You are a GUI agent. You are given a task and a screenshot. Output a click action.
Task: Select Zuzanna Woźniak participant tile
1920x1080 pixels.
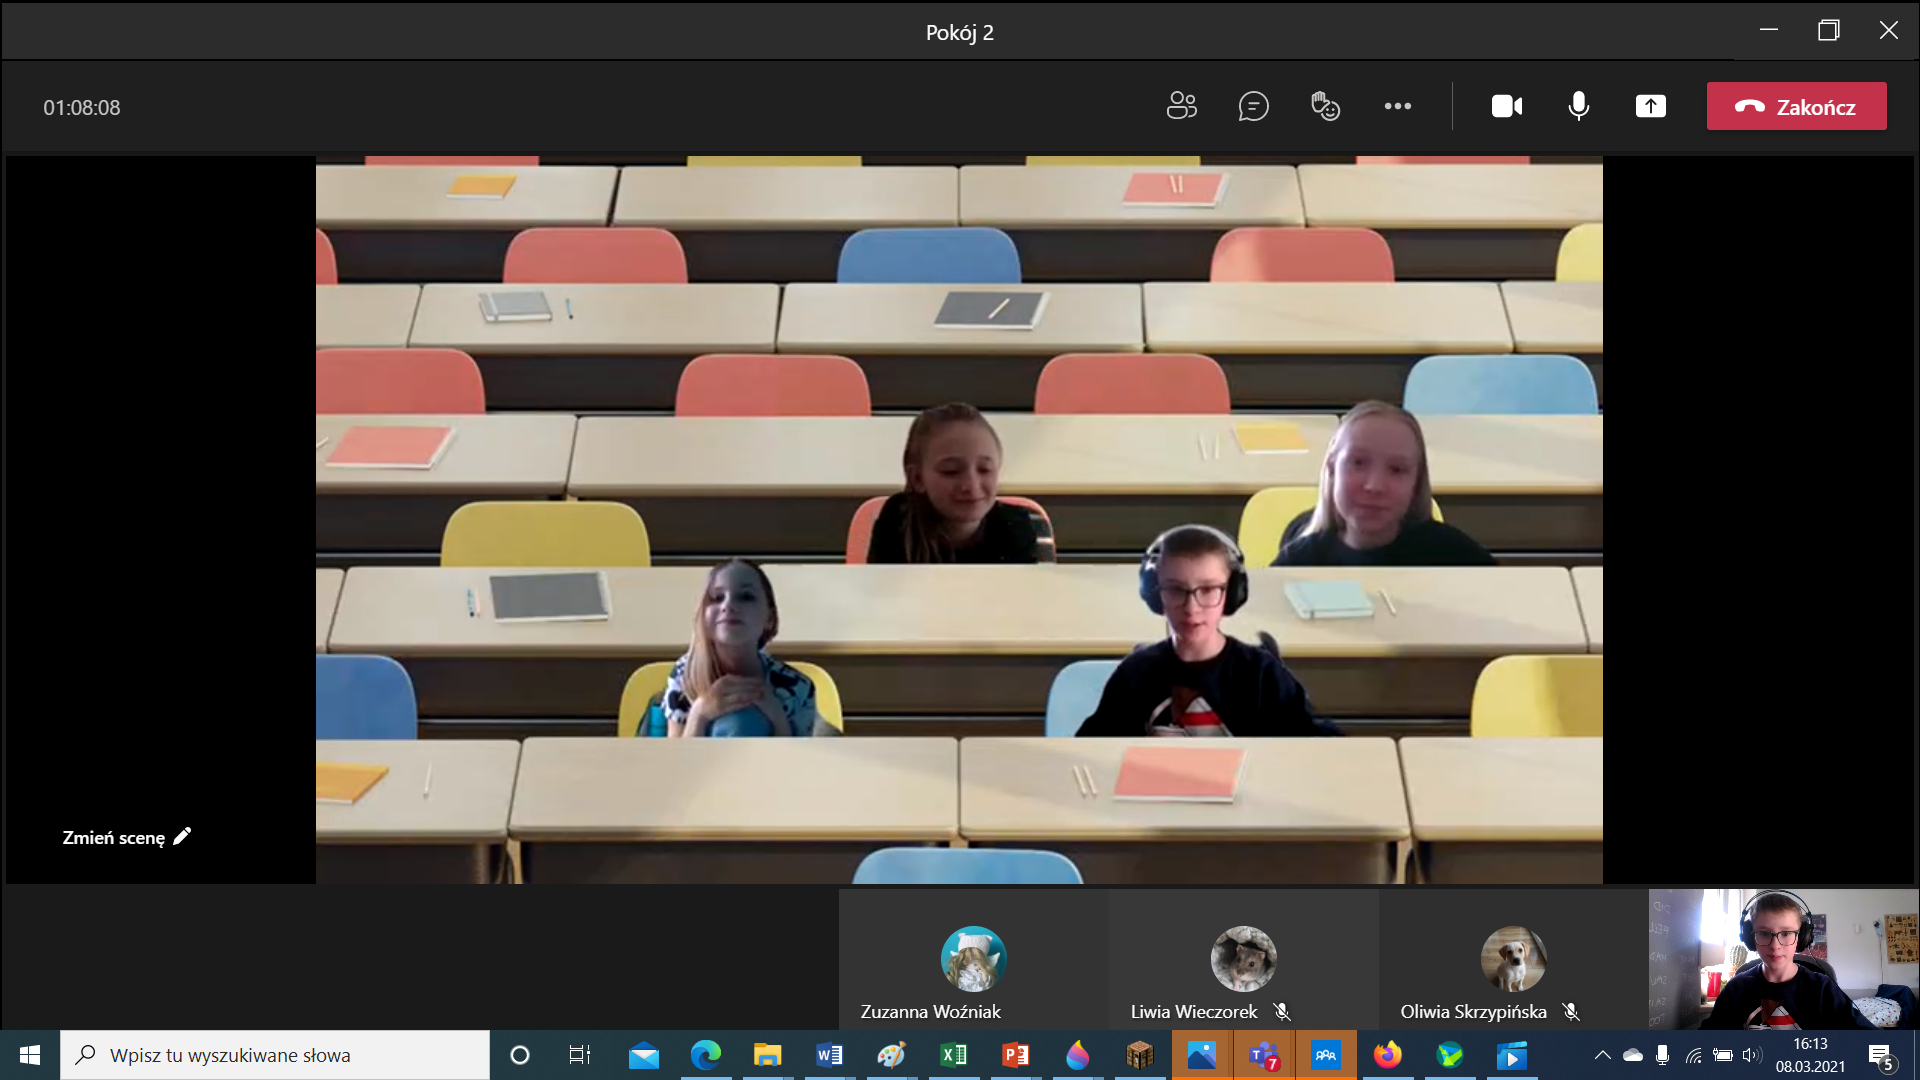click(973, 960)
